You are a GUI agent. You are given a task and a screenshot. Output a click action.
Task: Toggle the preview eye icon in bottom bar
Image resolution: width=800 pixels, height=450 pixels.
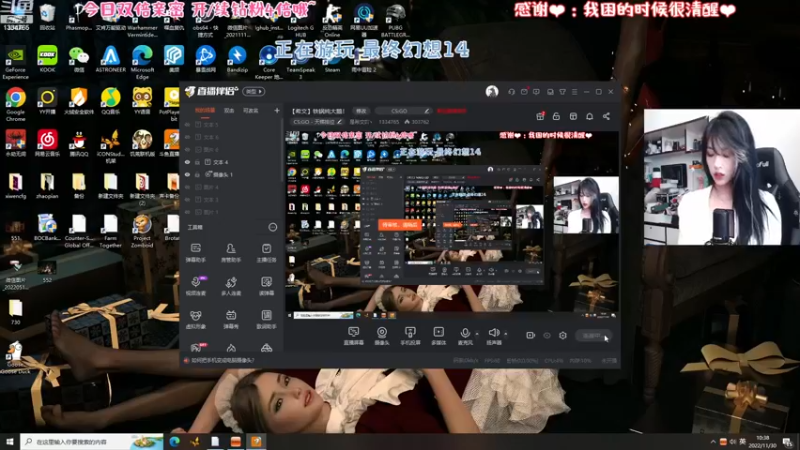click(547, 336)
